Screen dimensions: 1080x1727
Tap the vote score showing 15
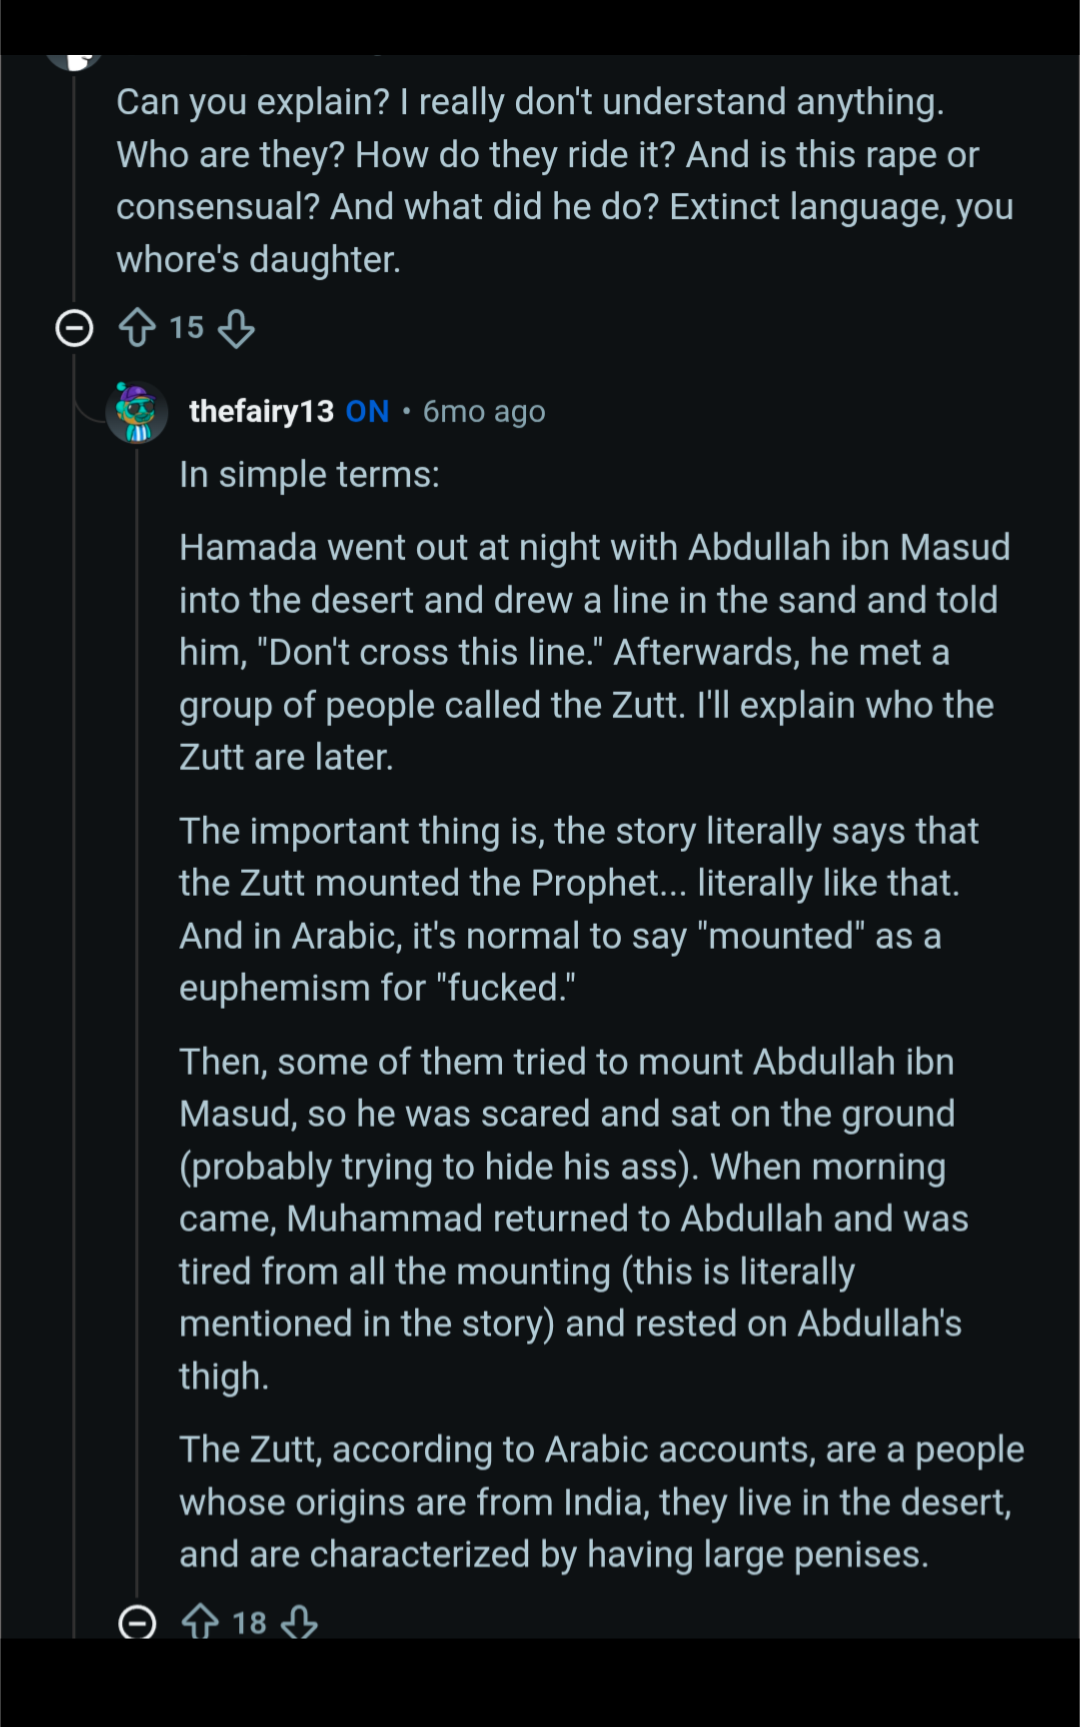[x=187, y=328]
